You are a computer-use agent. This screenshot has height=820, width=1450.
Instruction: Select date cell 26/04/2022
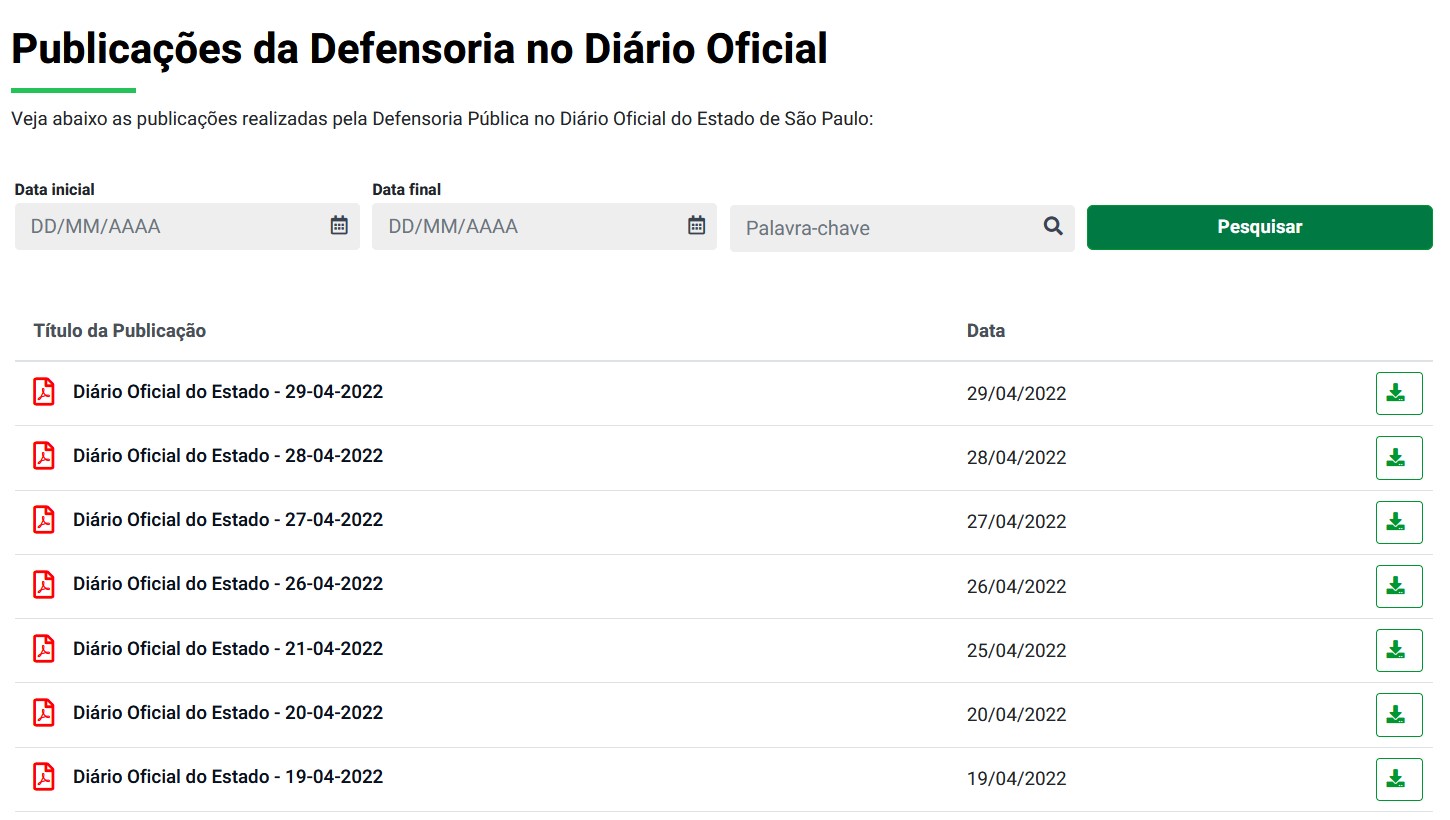(1017, 587)
